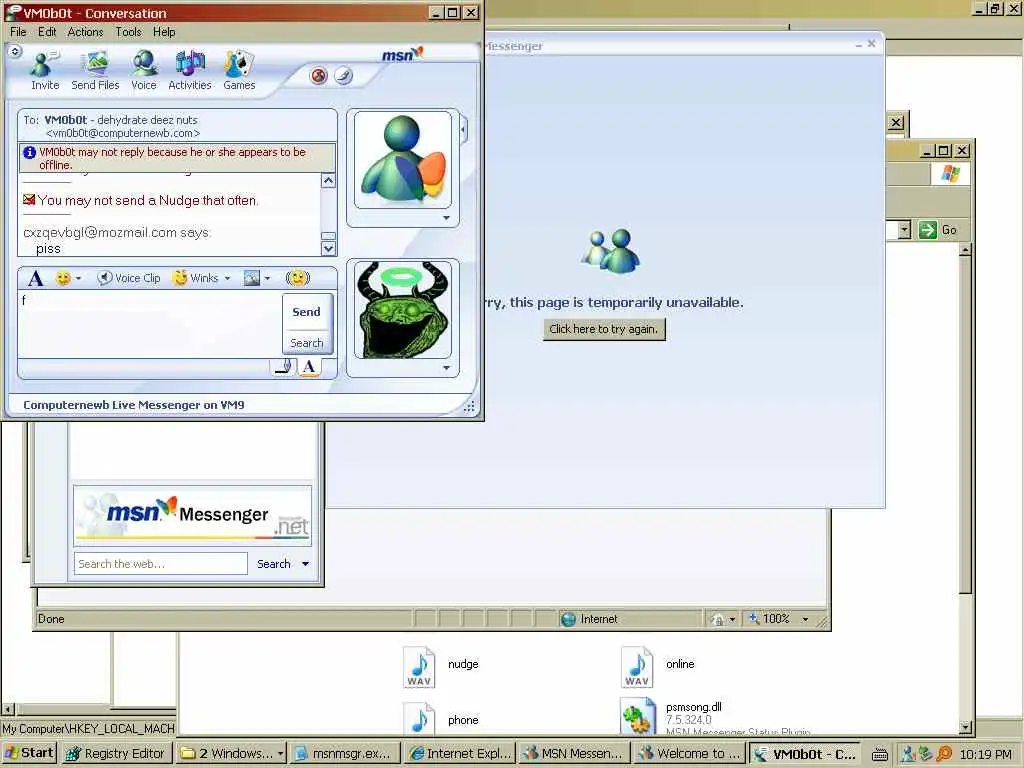Open the font letter A icon

36,278
